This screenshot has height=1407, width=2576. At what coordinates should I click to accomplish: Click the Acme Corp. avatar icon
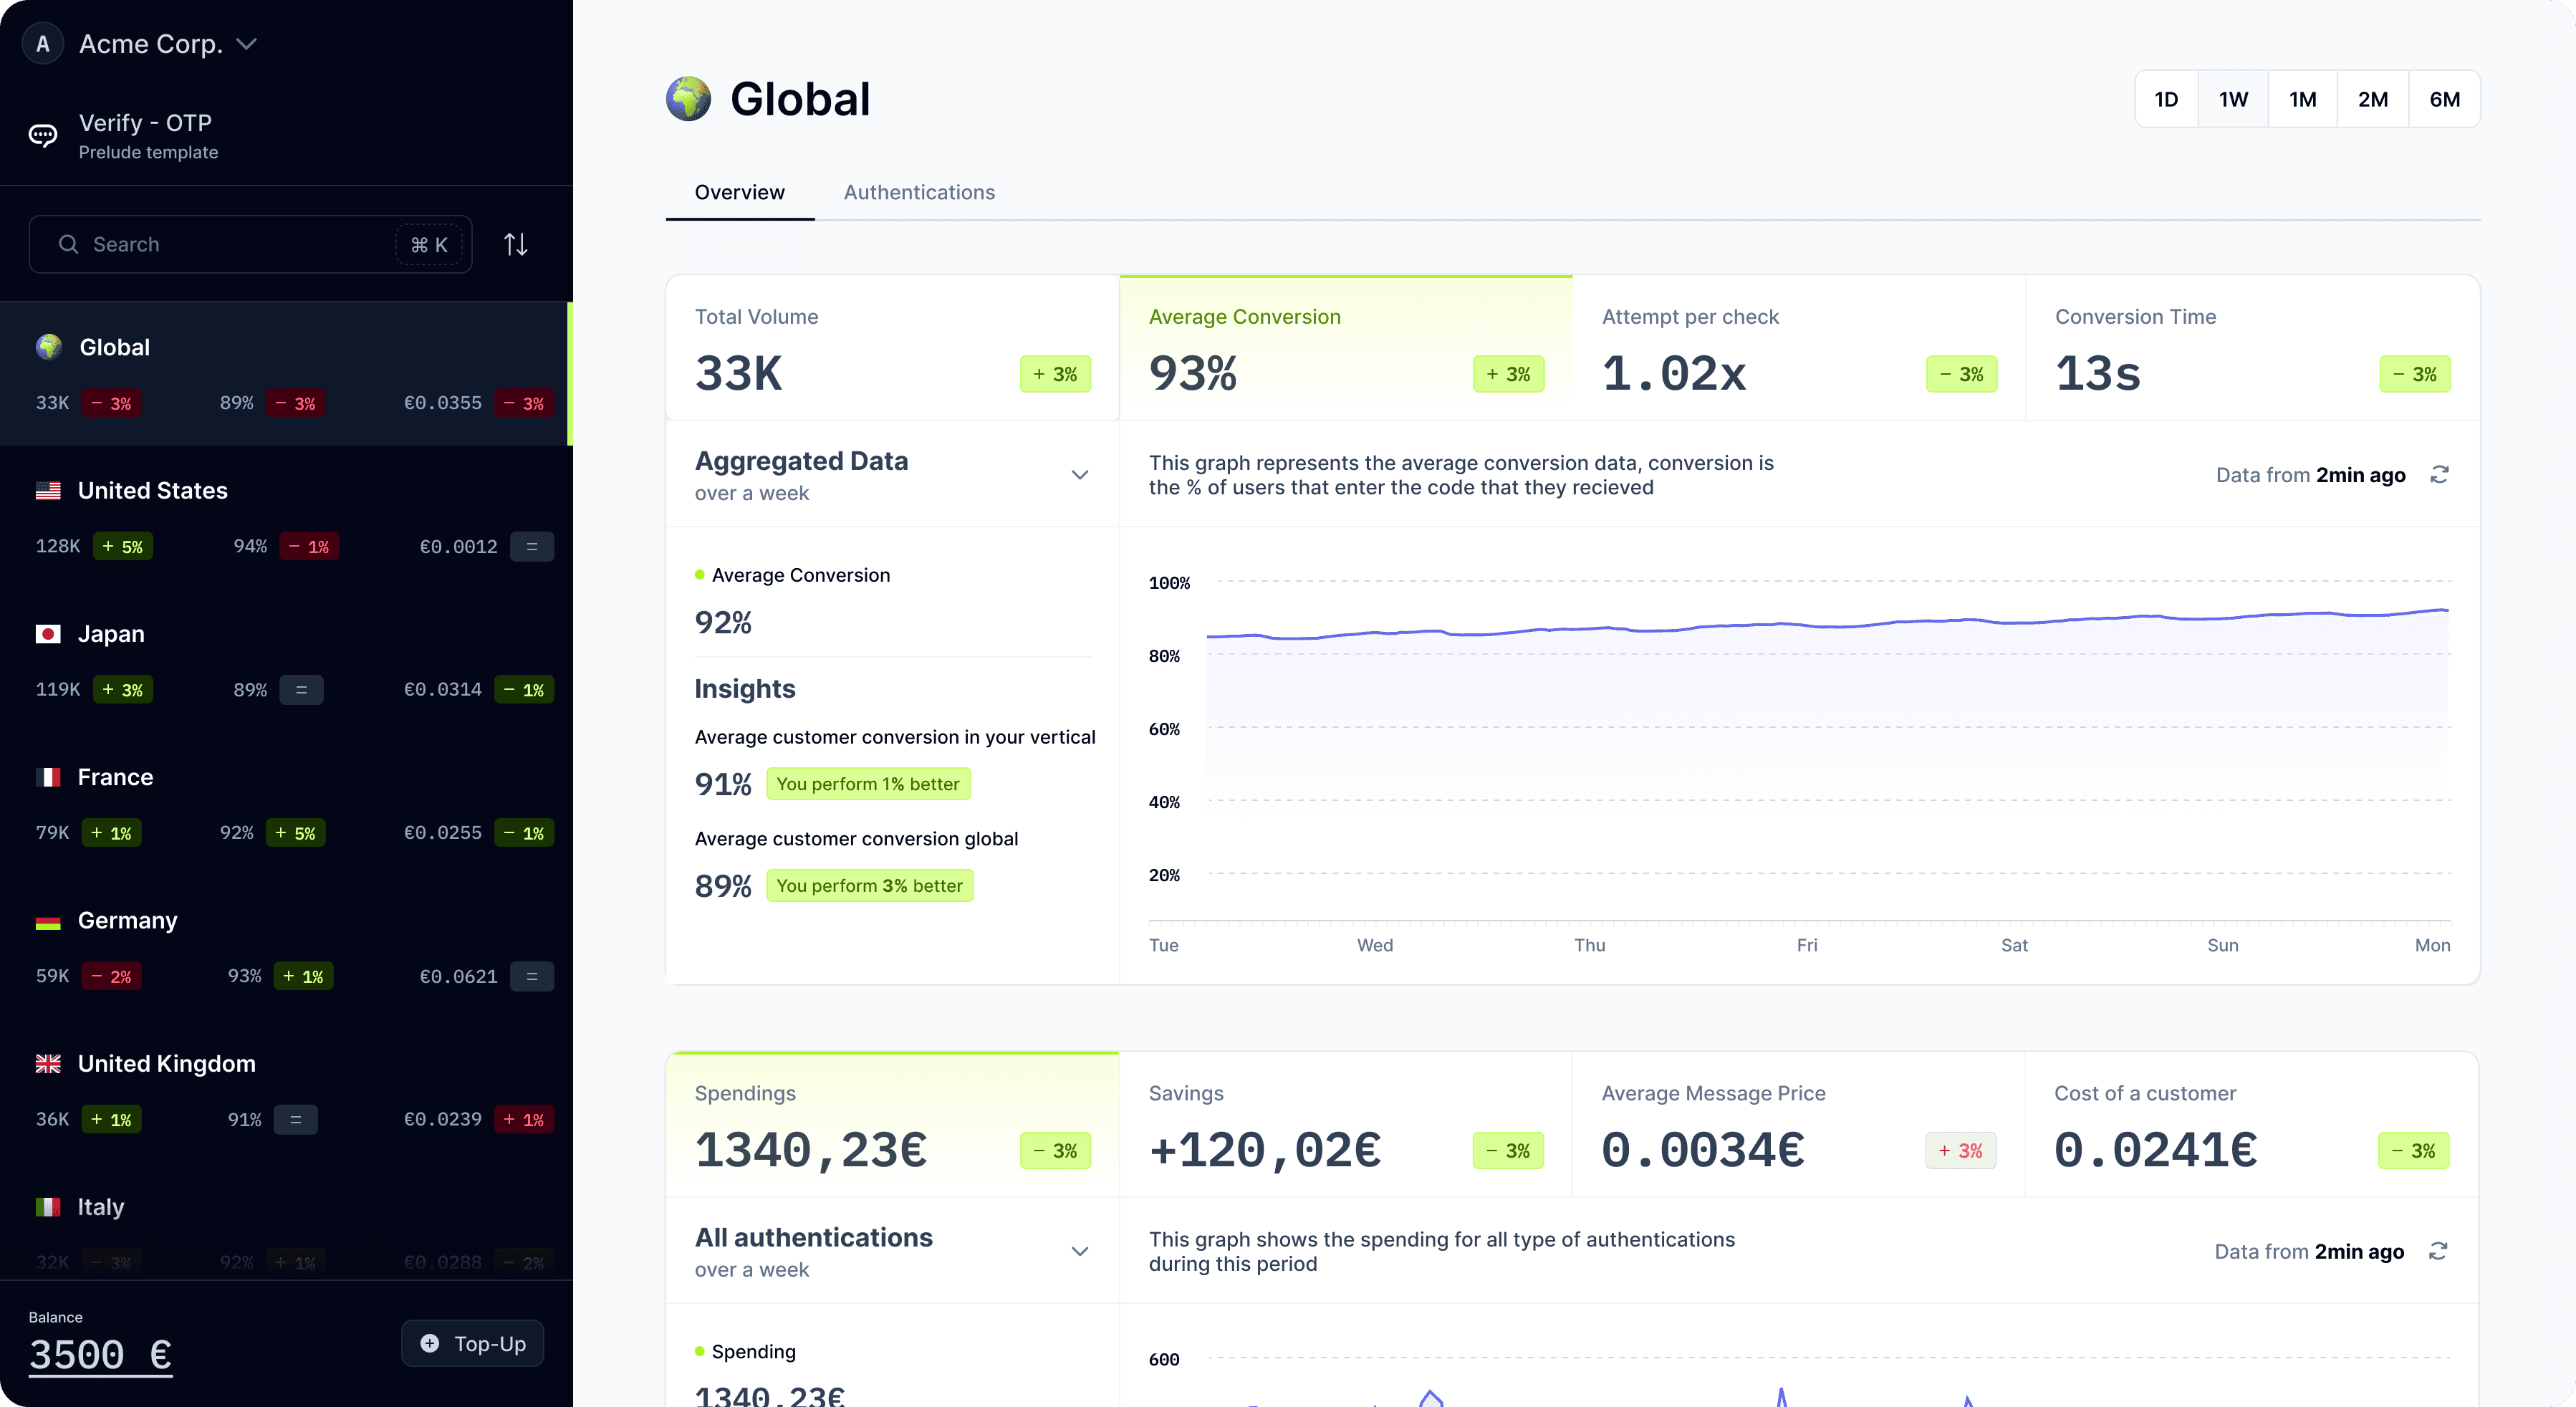(x=43, y=44)
